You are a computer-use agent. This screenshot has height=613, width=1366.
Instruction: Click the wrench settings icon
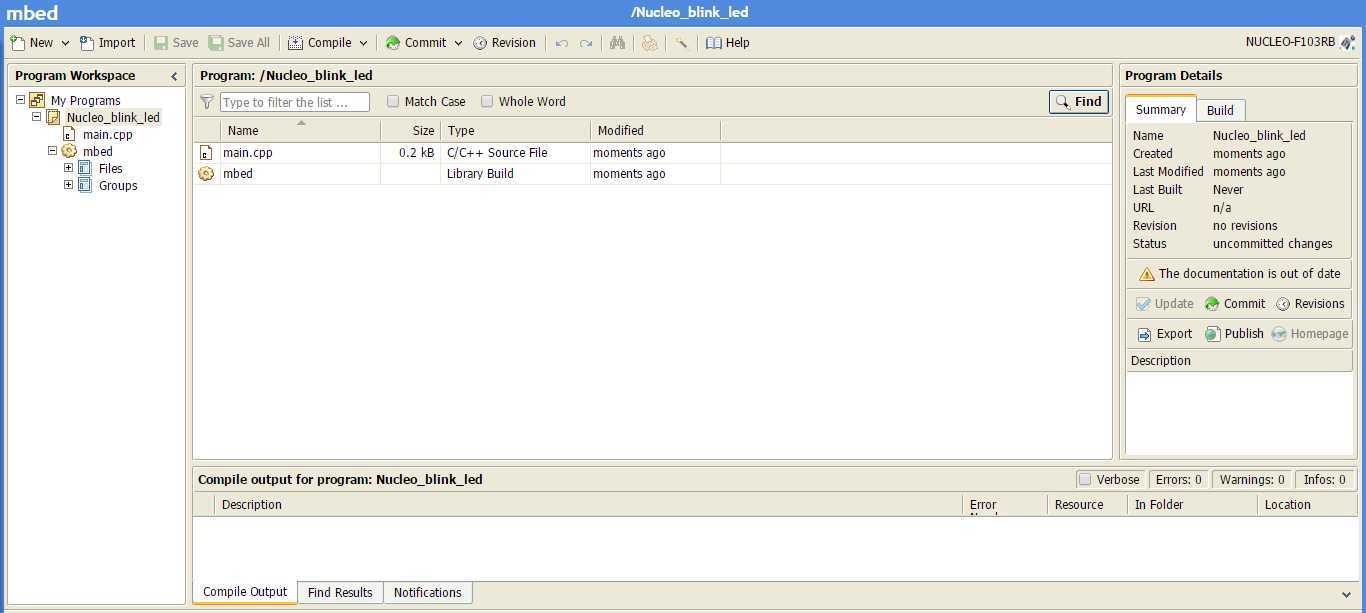pos(682,43)
